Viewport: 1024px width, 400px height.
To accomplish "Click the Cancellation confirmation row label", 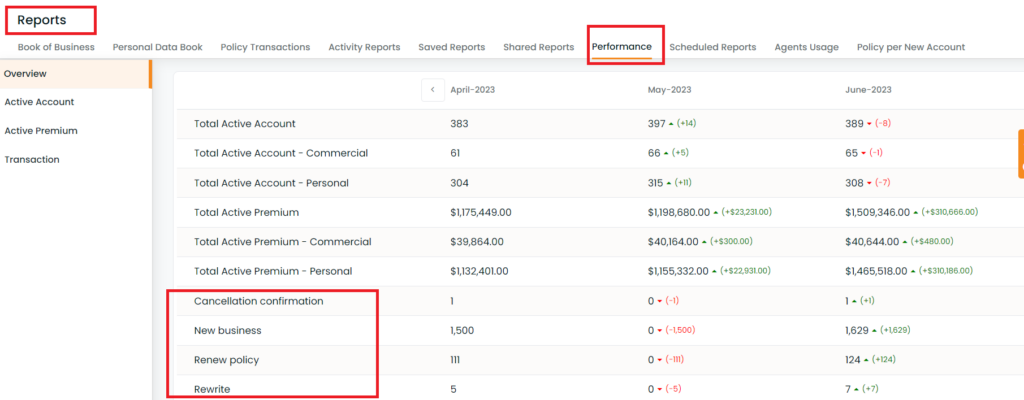I will click(259, 301).
